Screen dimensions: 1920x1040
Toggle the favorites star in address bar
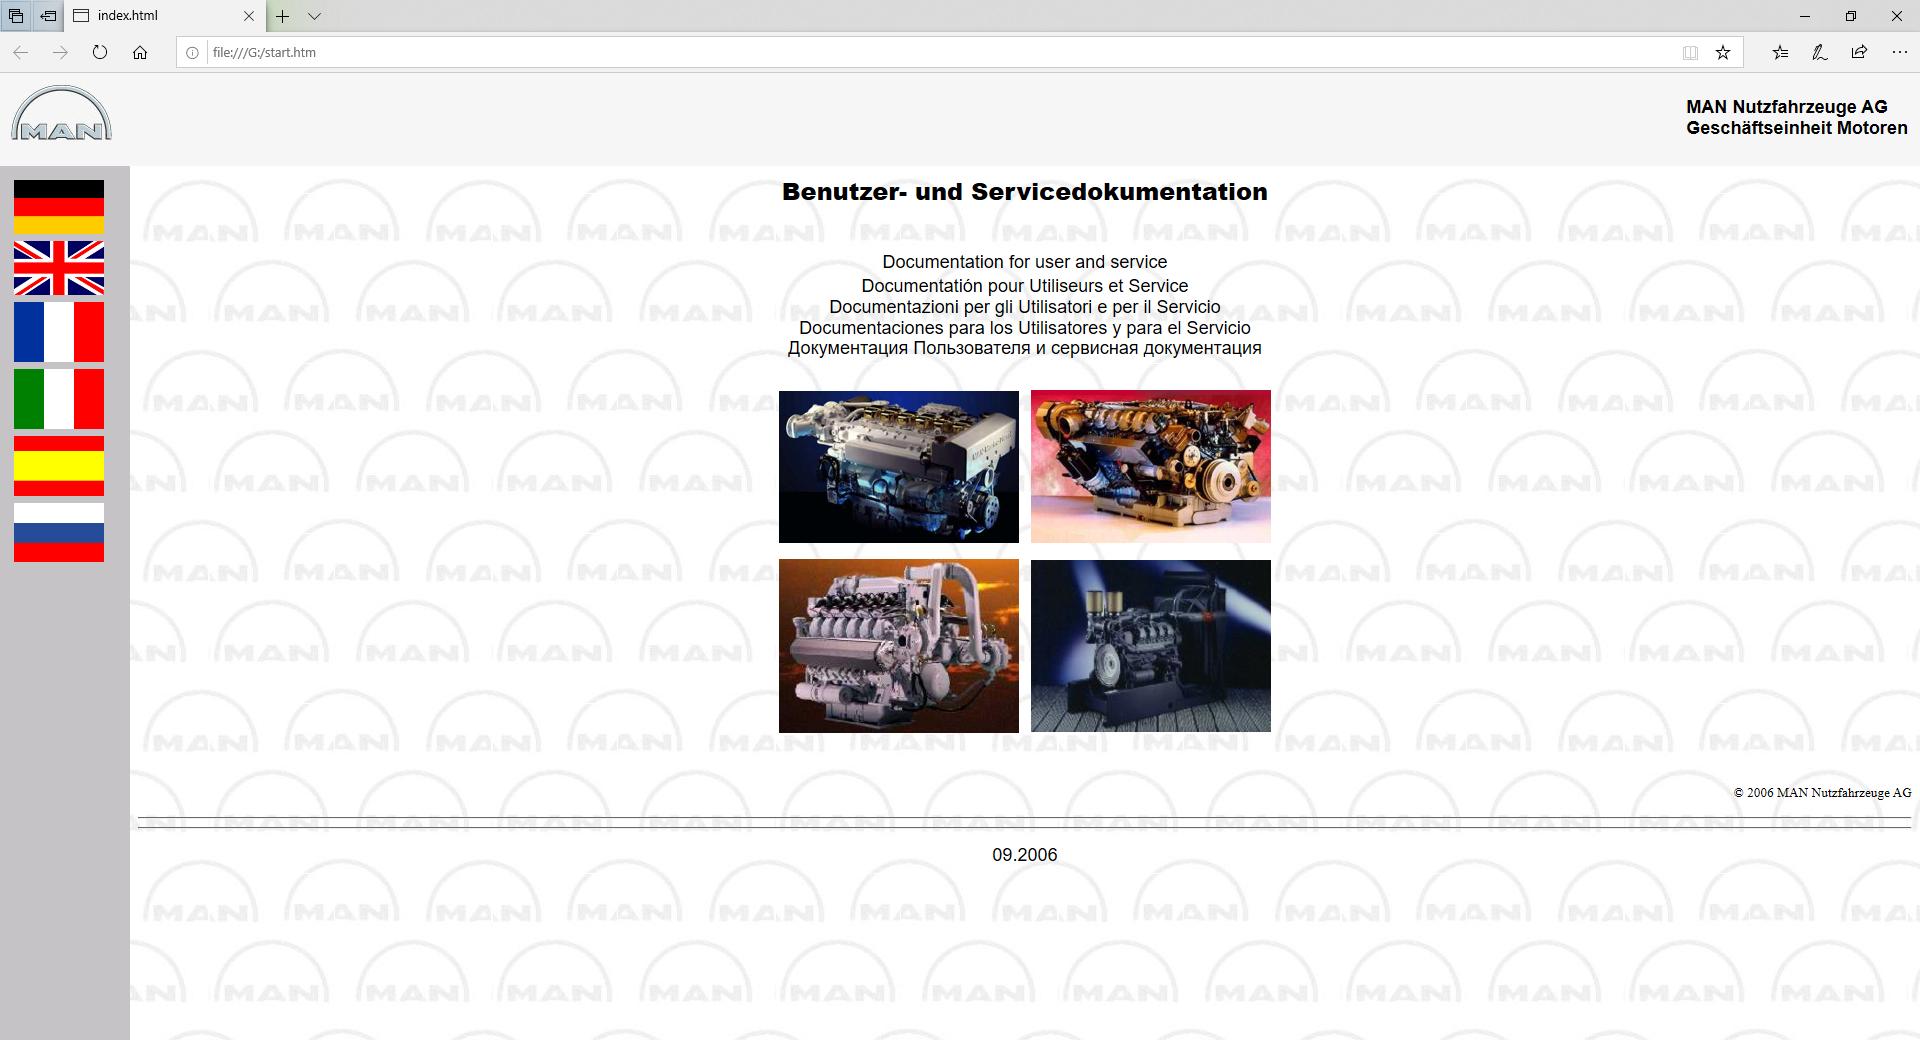(x=1723, y=52)
